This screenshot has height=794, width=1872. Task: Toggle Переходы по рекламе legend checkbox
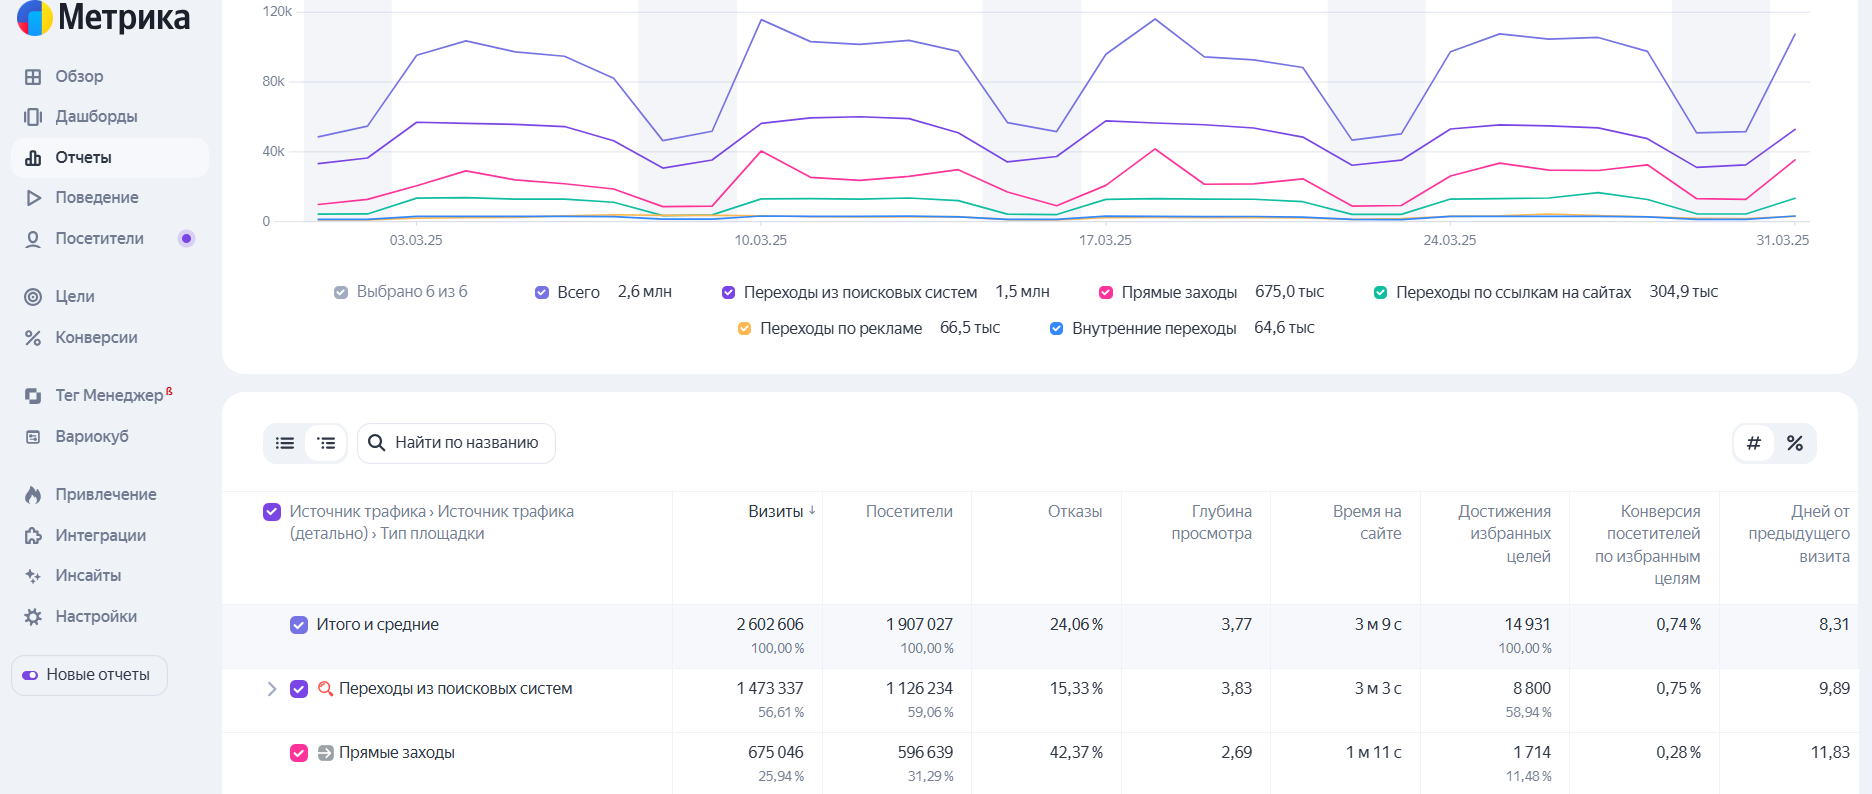click(744, 329)
